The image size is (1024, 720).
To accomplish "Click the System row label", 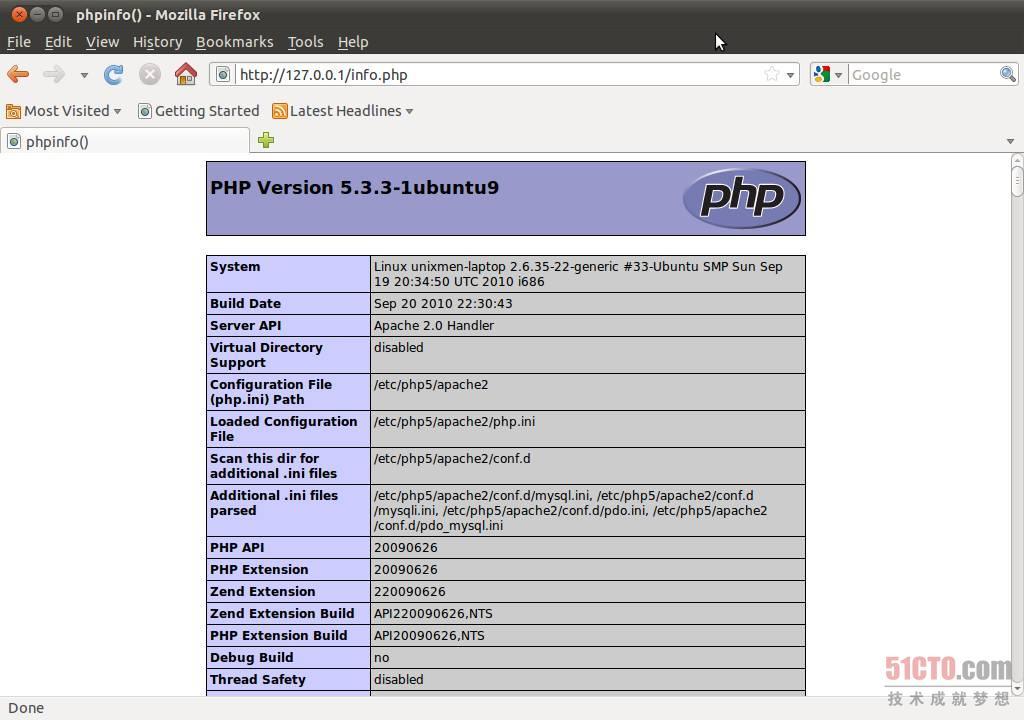I will 235,267.
